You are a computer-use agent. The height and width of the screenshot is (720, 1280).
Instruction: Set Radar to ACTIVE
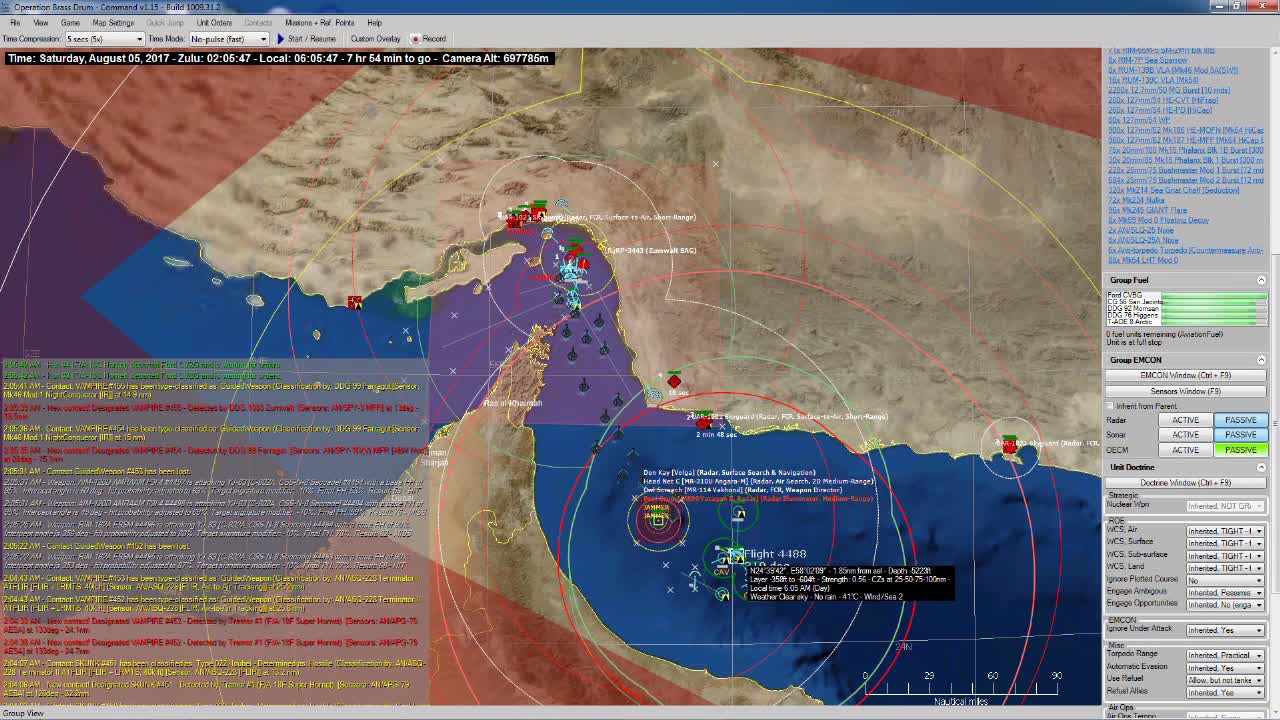1185,420
